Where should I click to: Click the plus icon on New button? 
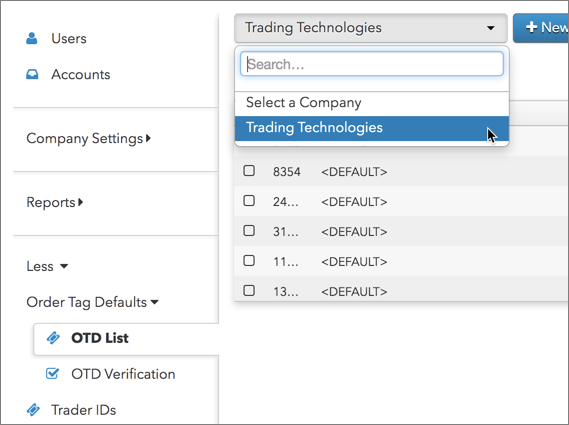[531, 27]
